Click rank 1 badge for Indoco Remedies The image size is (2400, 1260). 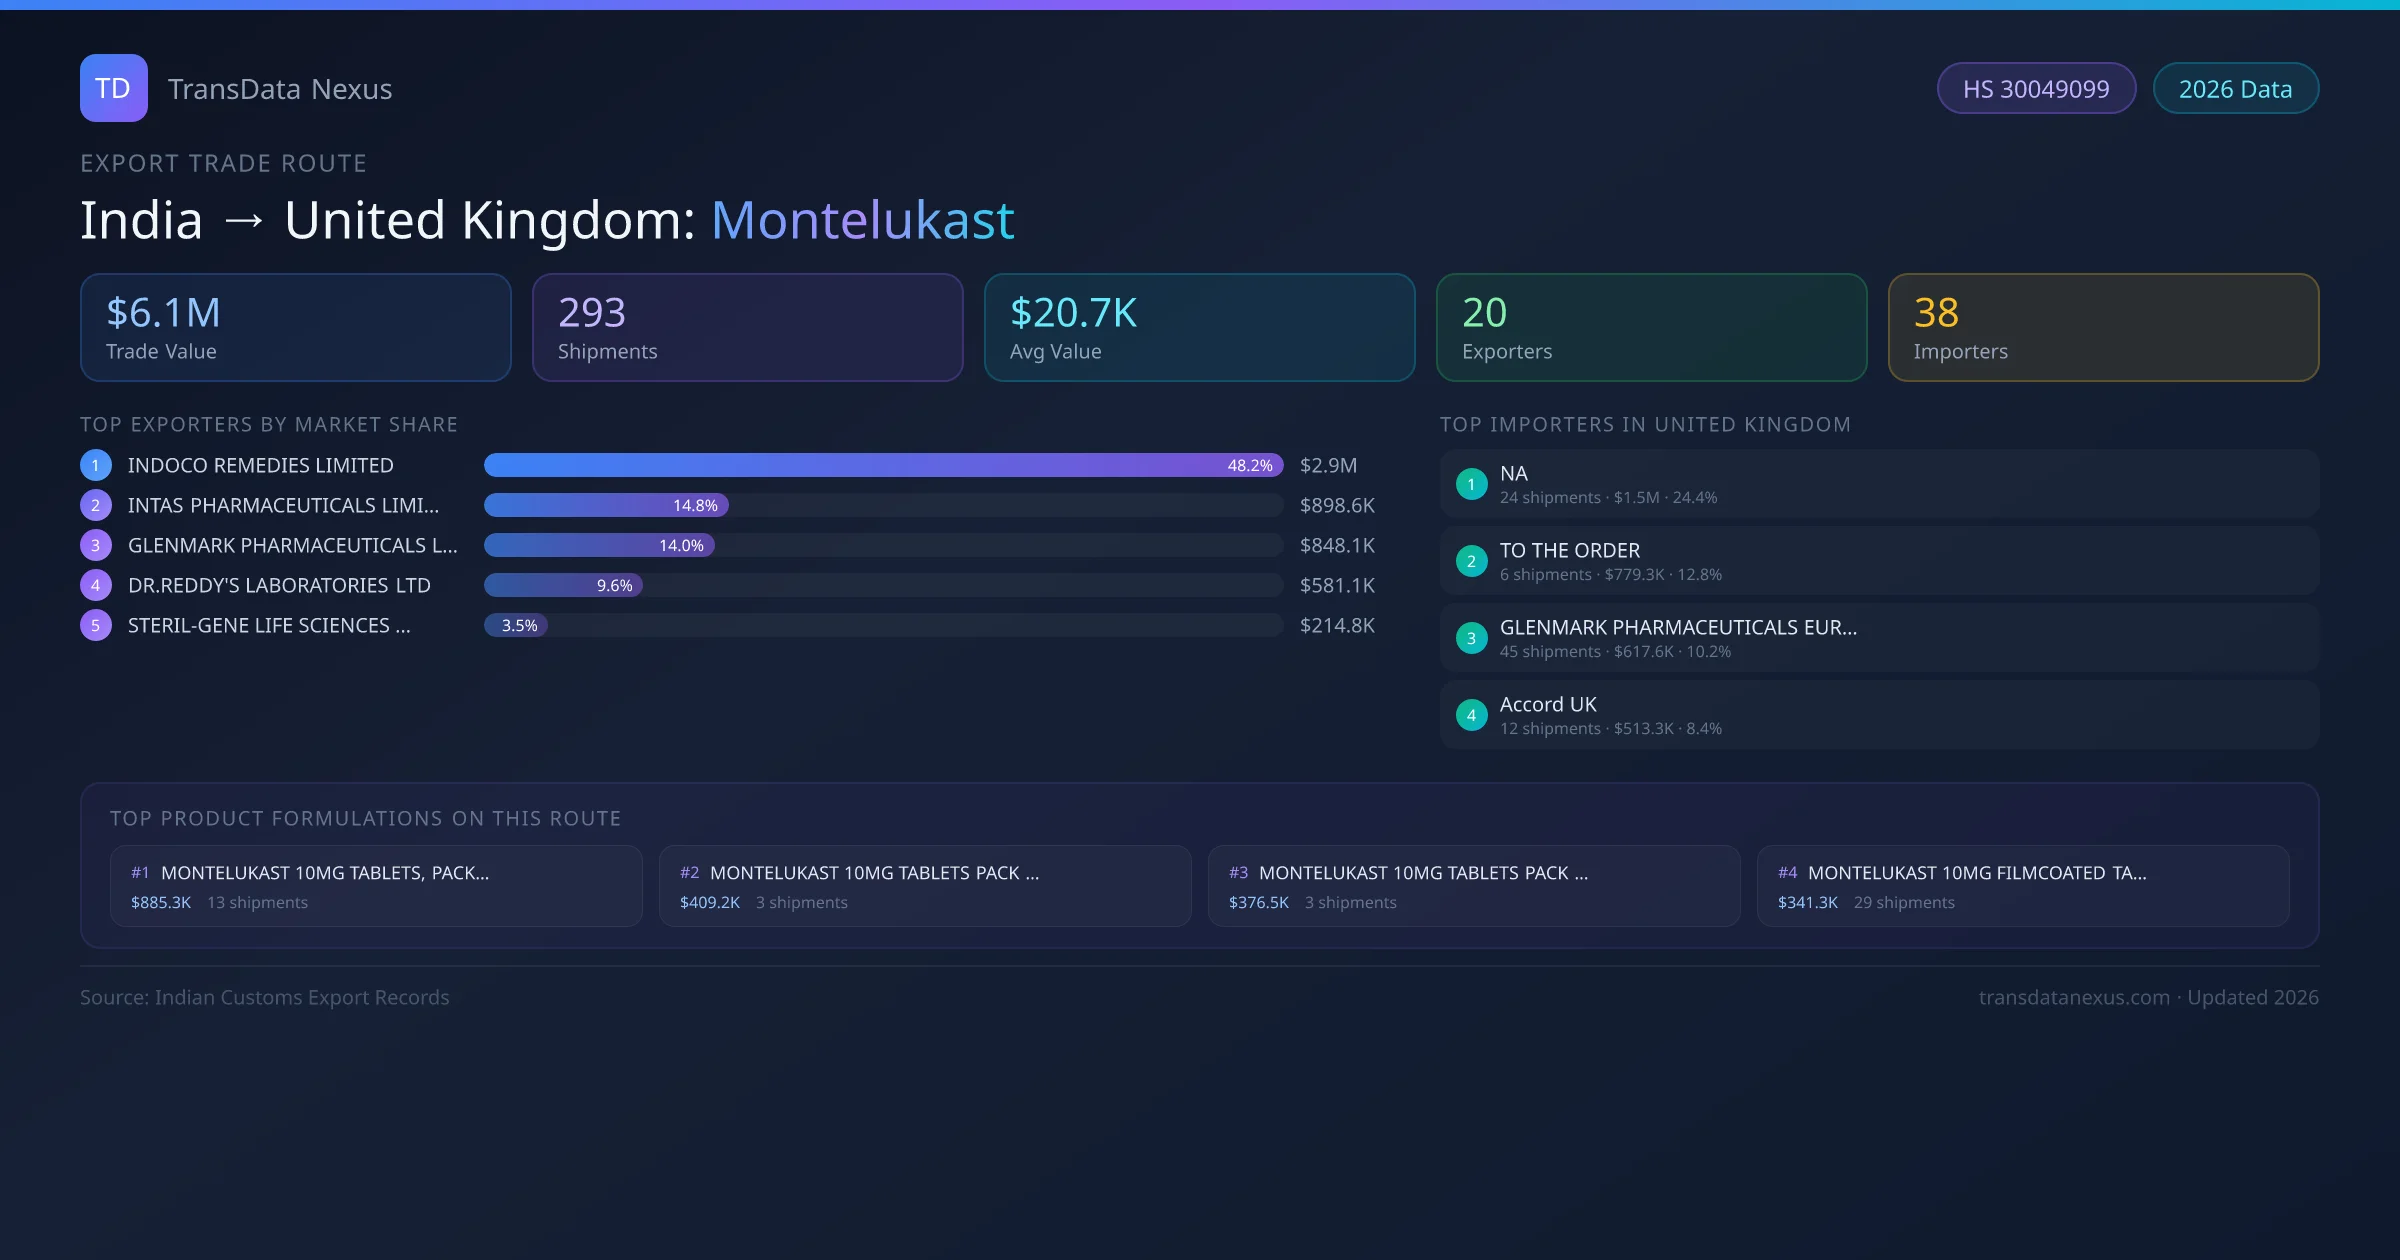click(x=96, y=465)
